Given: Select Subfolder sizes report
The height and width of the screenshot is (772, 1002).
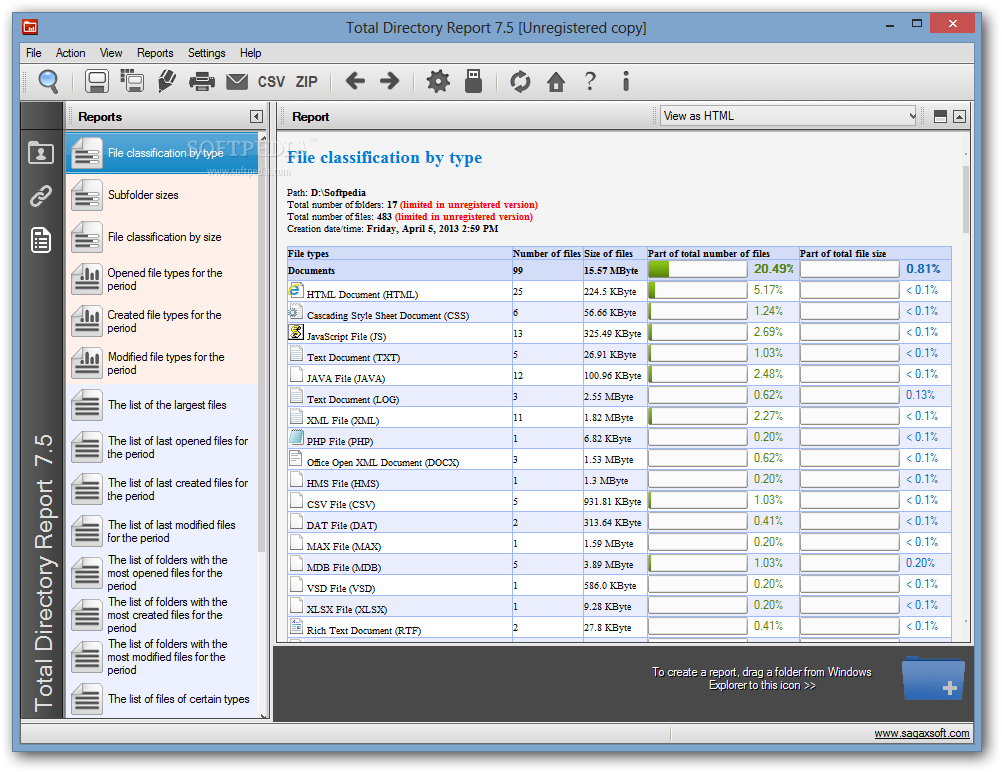Looking at the screenshot, I should (162, 195).
